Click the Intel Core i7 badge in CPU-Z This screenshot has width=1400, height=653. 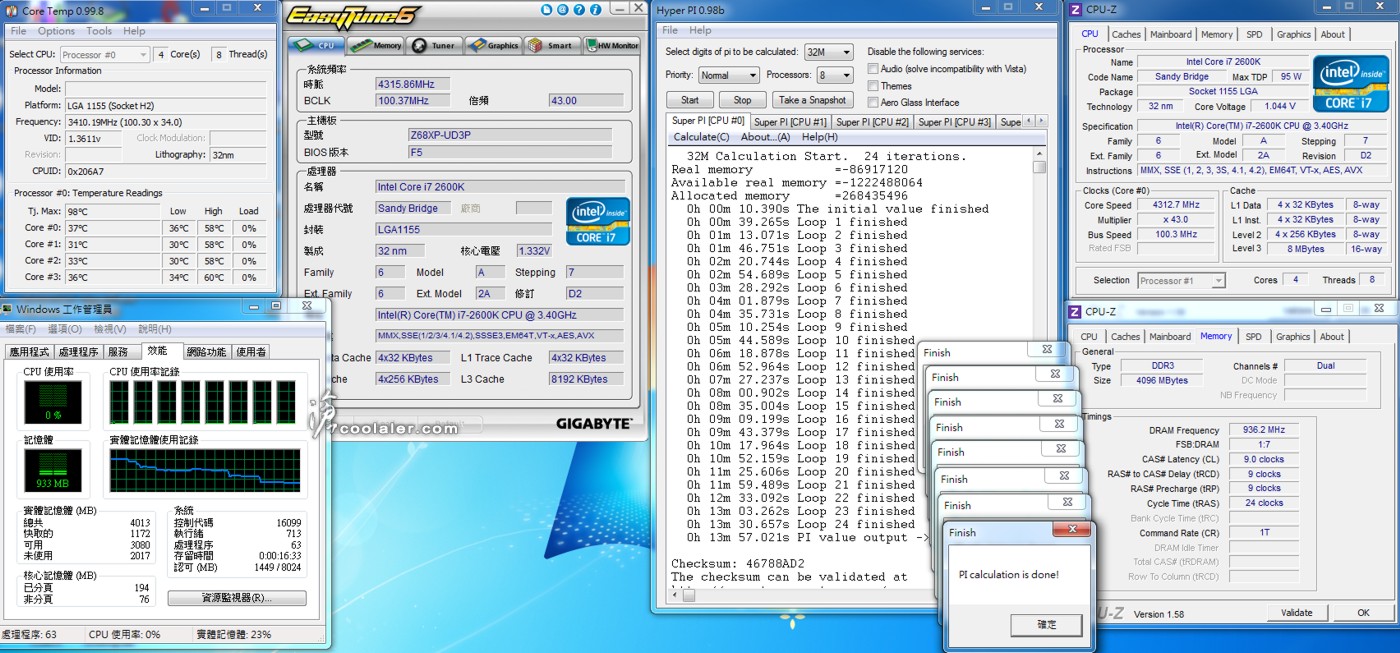tap(1349, 83)
